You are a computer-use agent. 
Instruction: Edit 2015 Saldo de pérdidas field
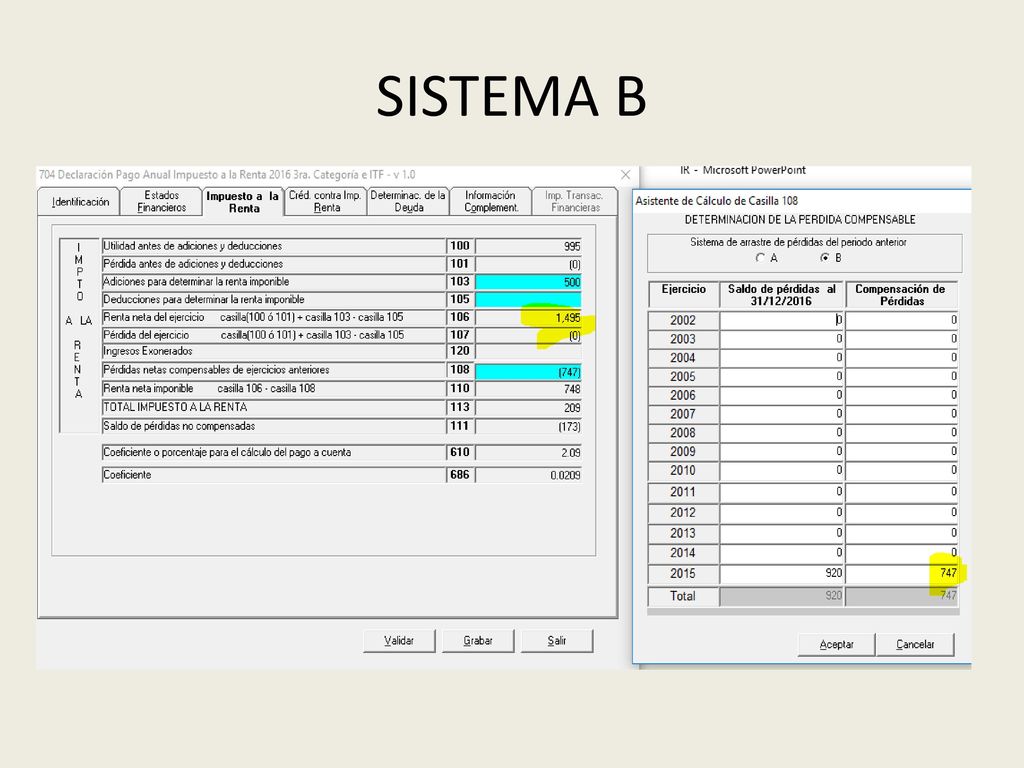coord(782,573)
